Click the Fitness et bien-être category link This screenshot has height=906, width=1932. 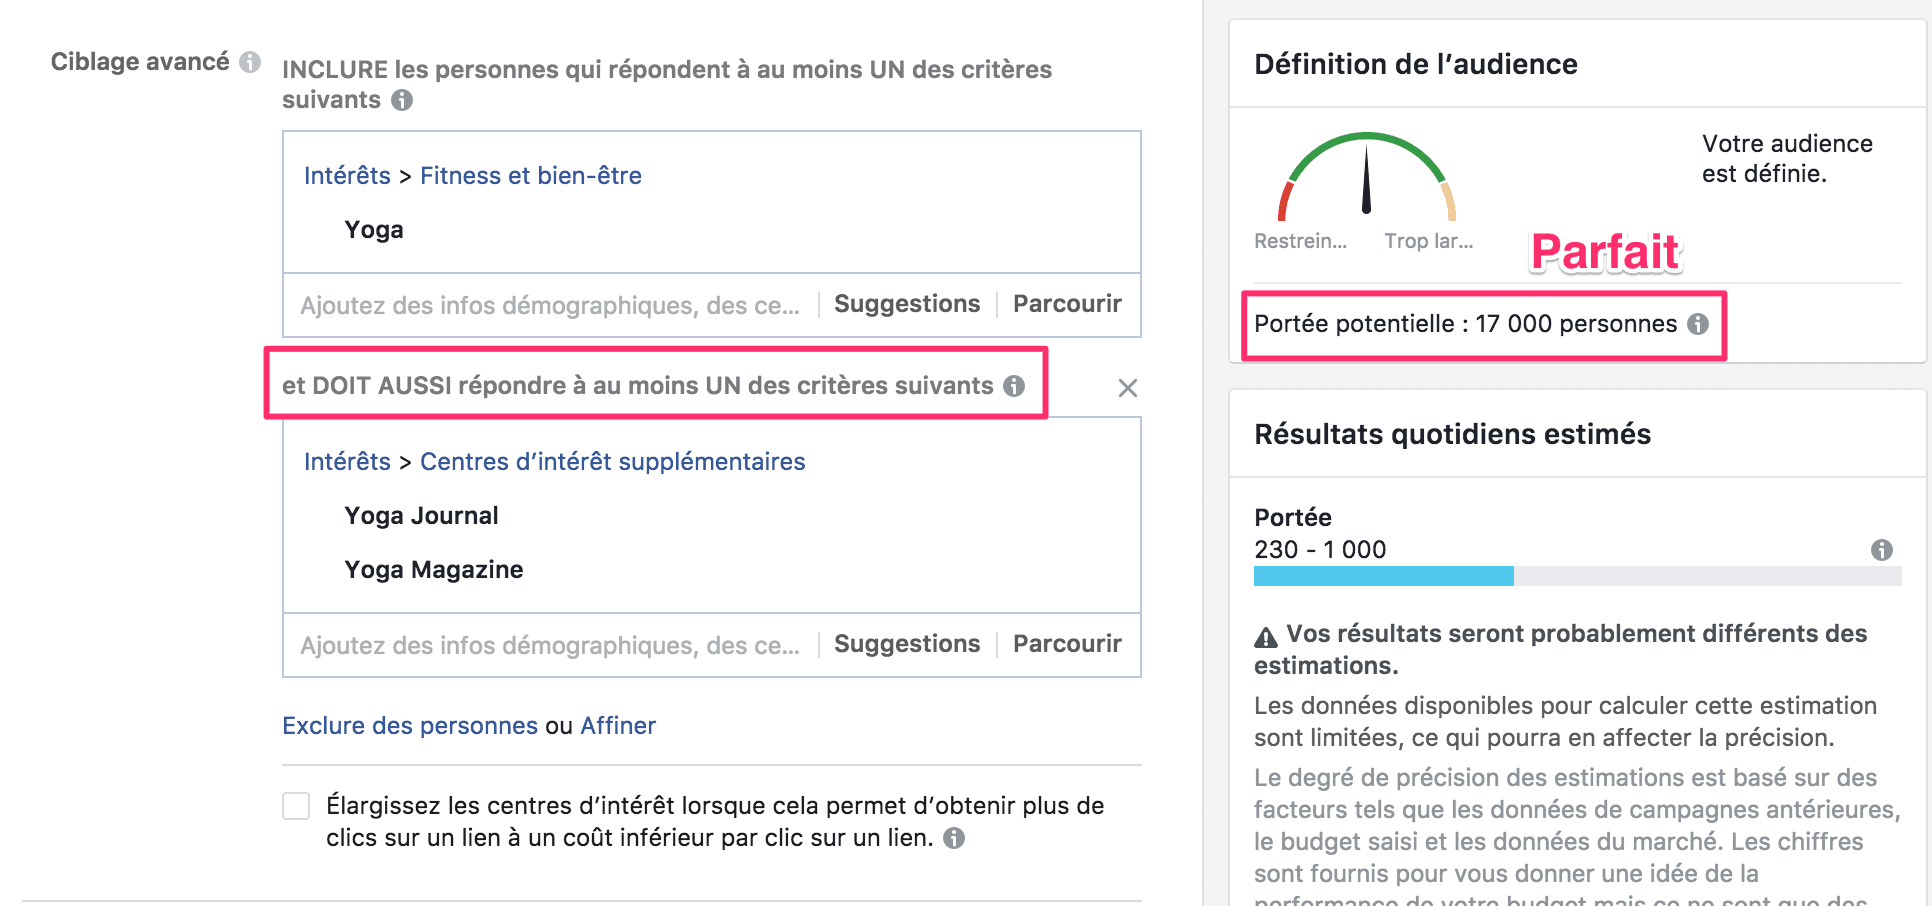click(x=531, y=176)
